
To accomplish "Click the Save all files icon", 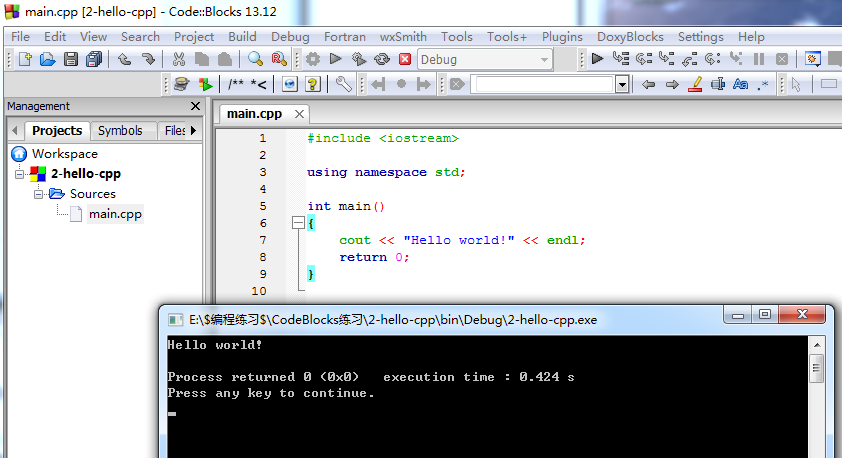I will 94,59.
